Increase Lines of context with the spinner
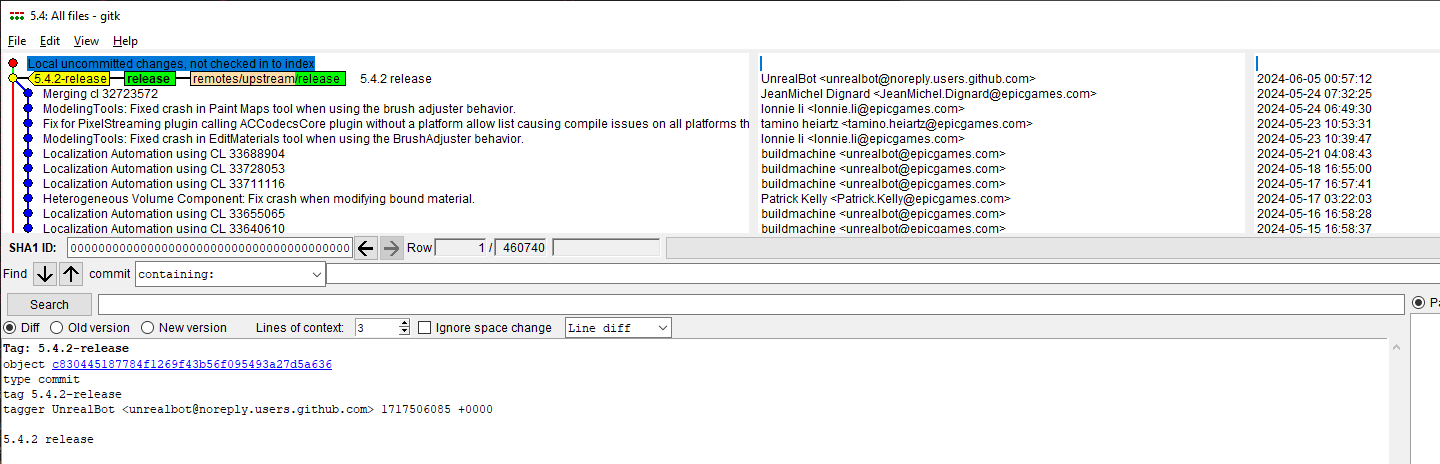 [404, 324]
